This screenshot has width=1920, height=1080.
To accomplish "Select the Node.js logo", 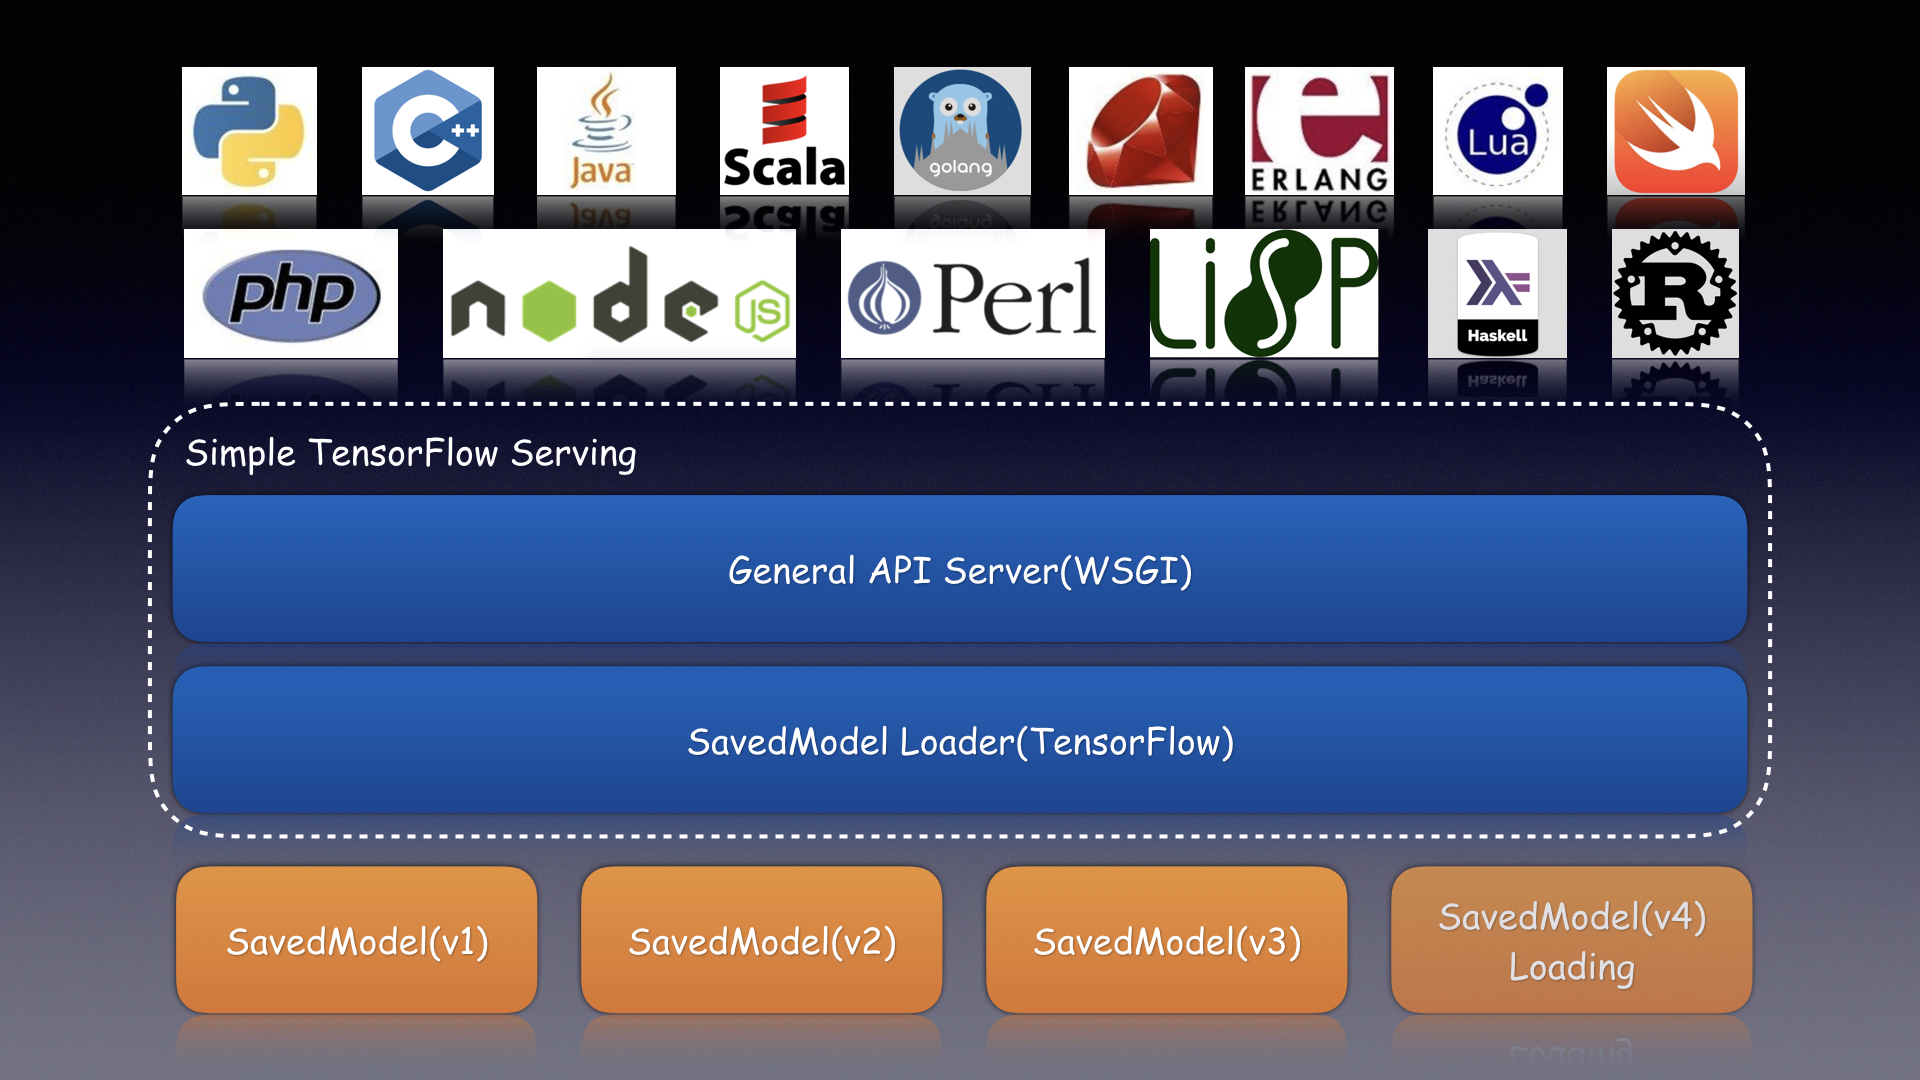I will [619, 294].
